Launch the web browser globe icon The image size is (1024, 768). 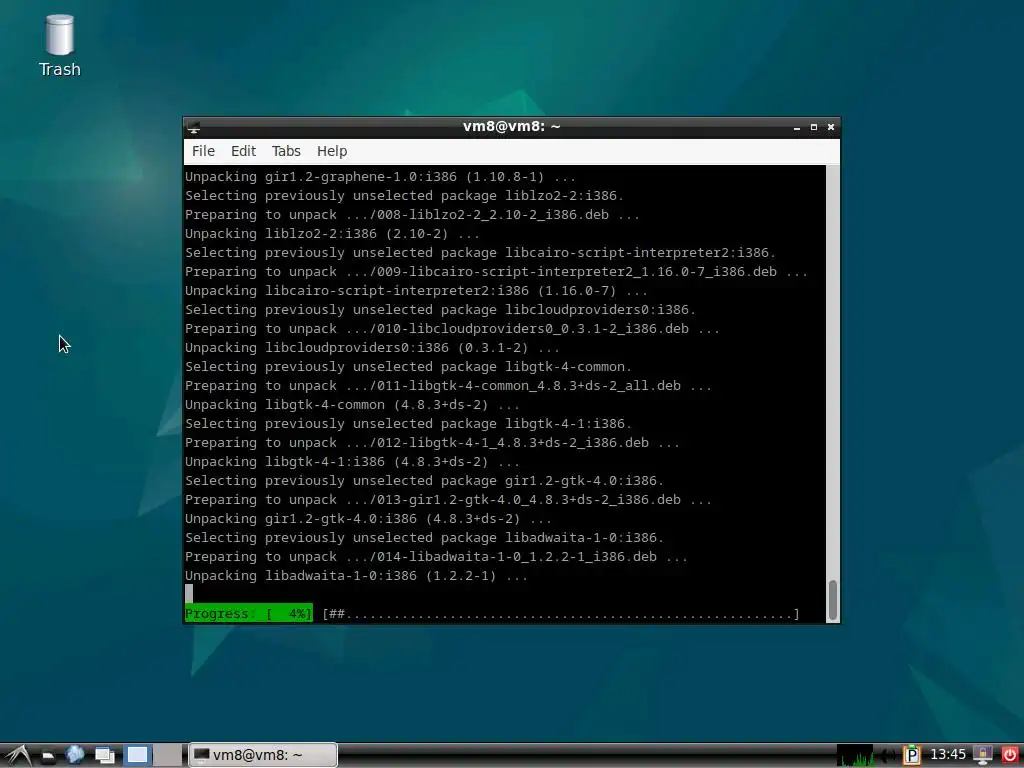[x=74, y=754]
